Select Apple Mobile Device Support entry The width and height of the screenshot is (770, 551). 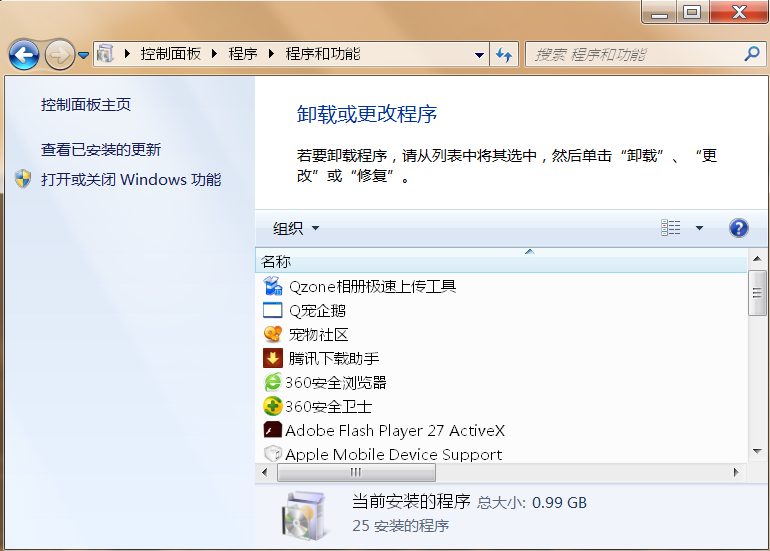click(393, 454)
